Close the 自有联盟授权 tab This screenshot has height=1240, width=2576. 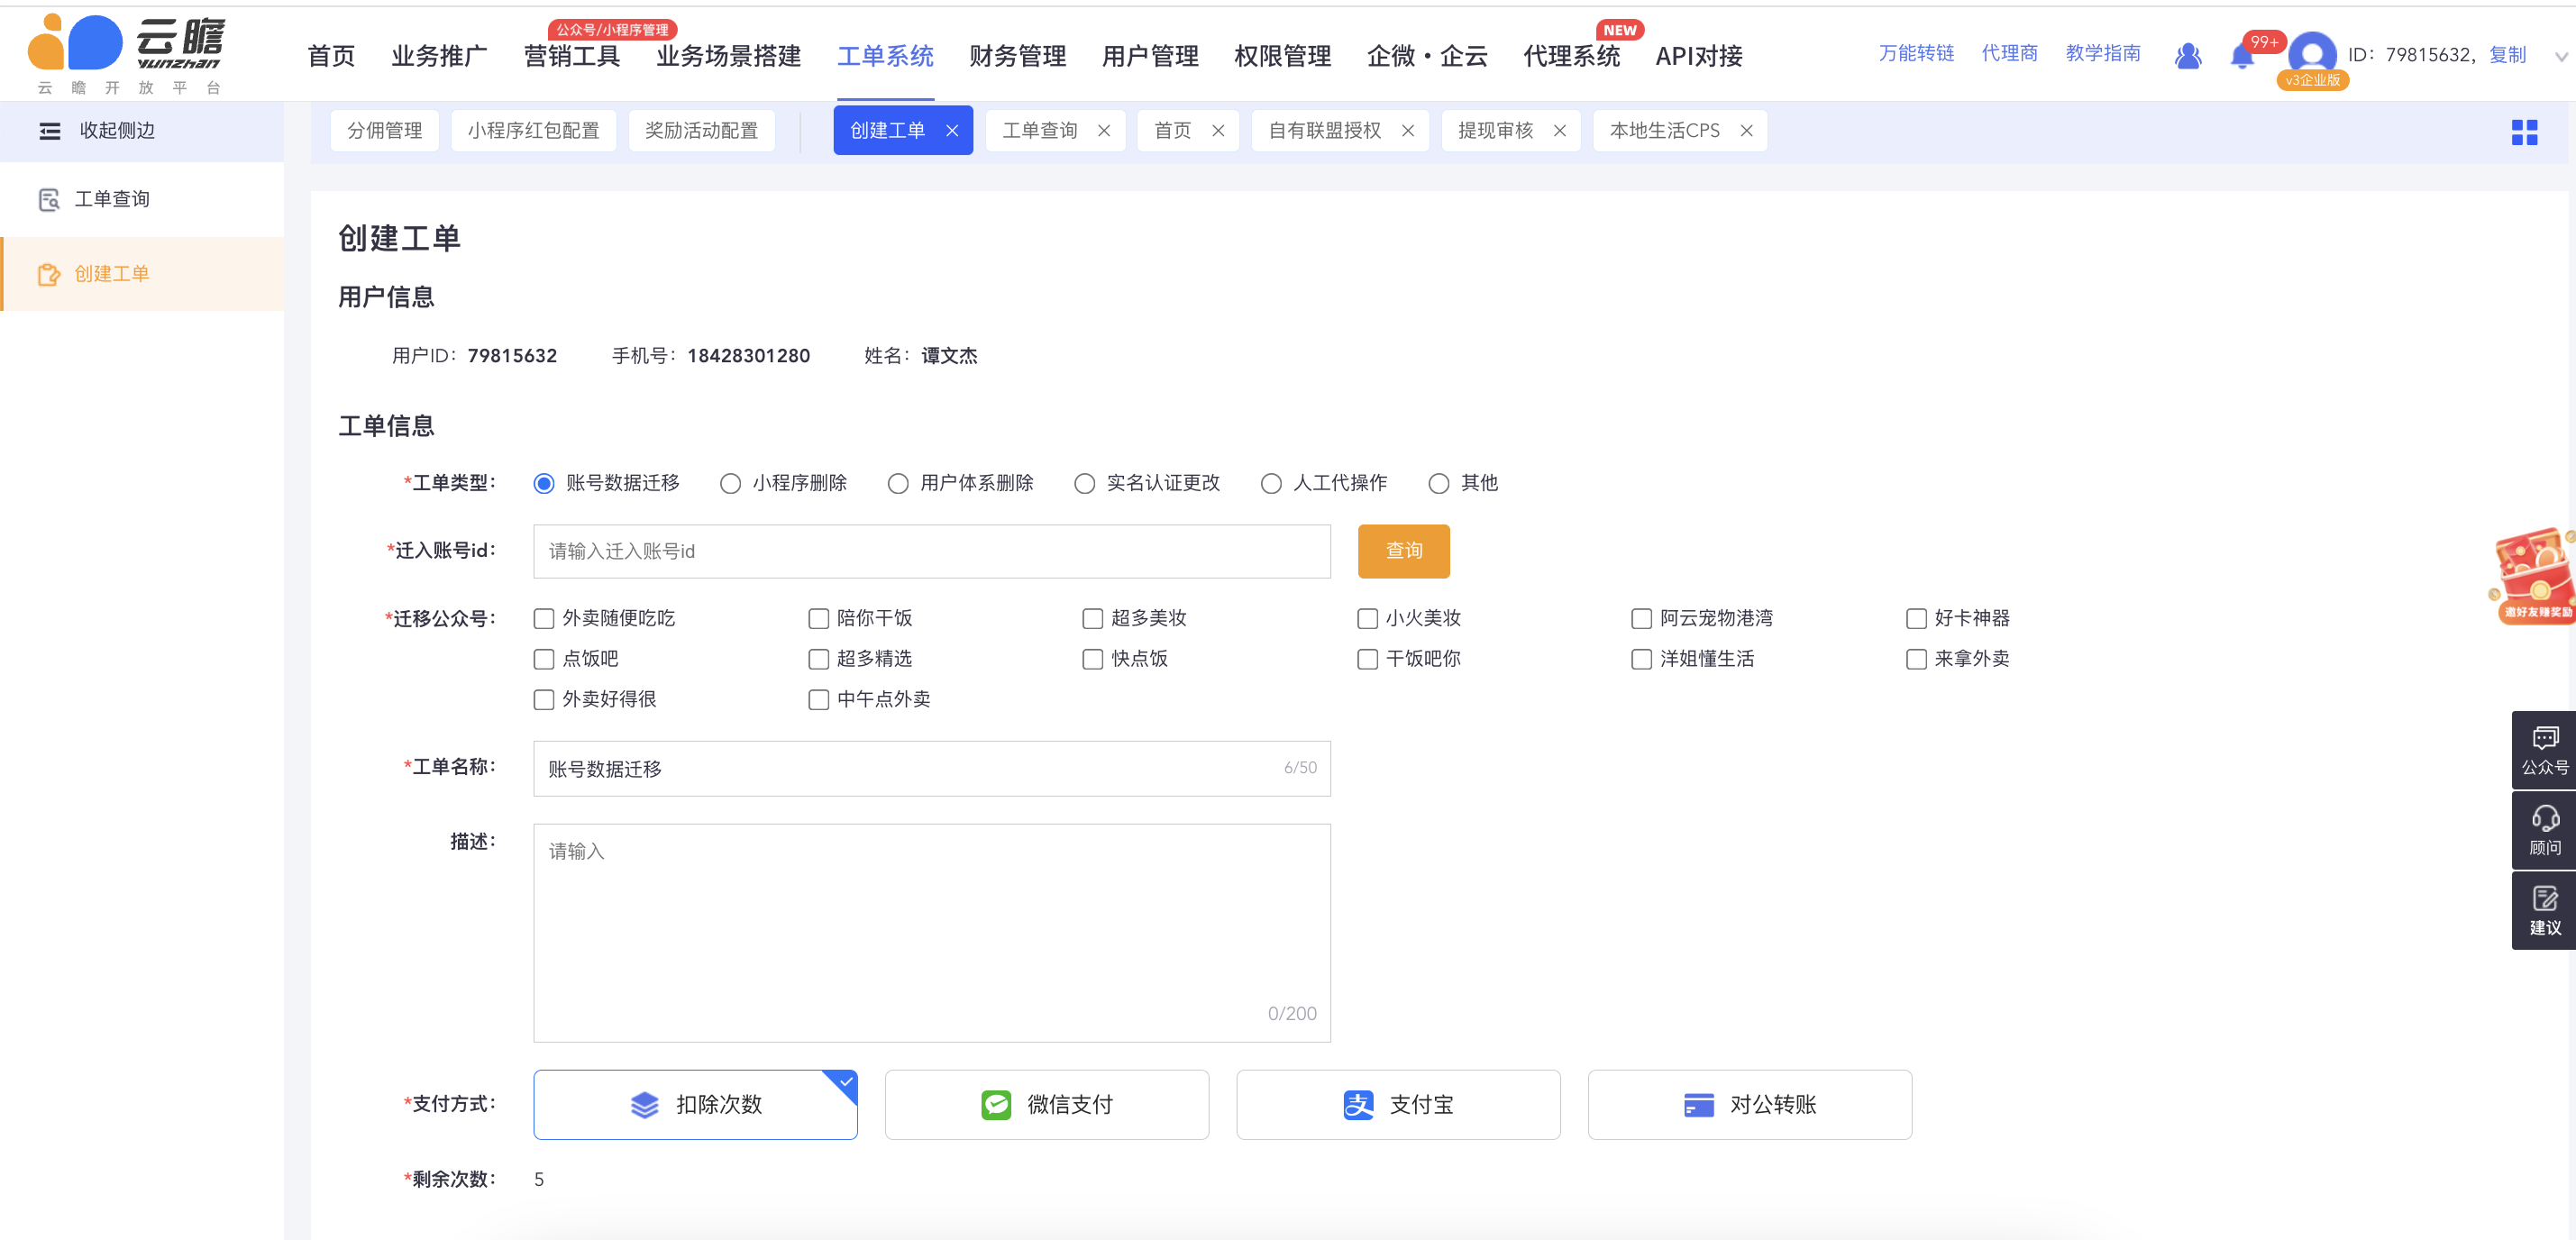pyautogui.click(x=1408, y=131)
